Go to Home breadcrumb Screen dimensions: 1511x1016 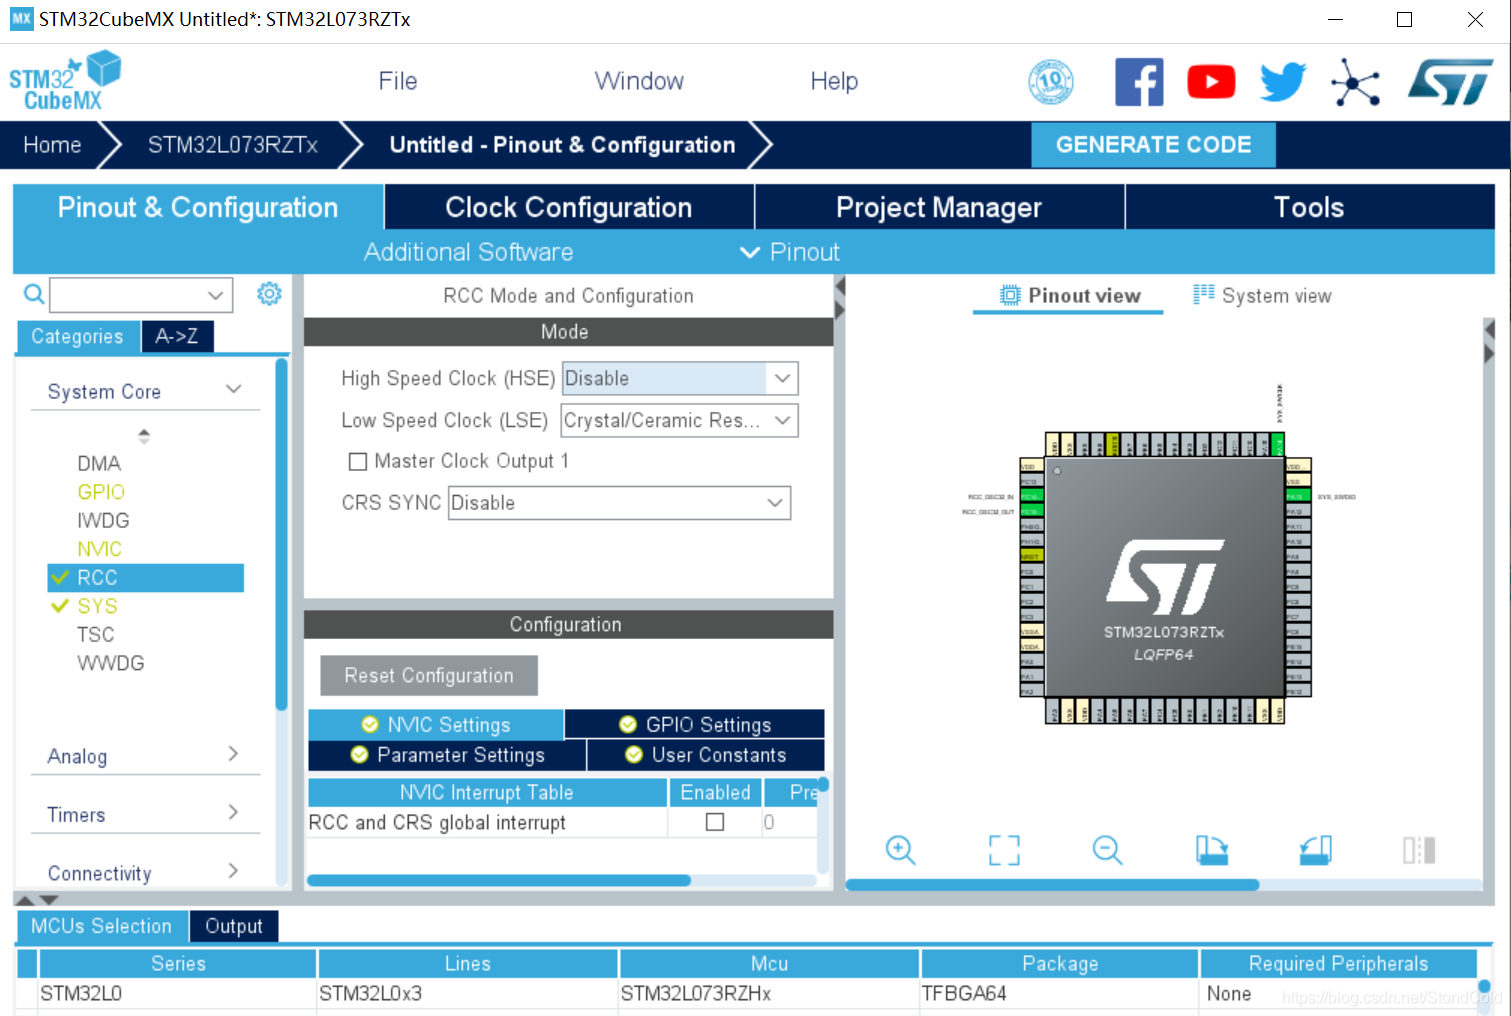(x=52, y=145)
